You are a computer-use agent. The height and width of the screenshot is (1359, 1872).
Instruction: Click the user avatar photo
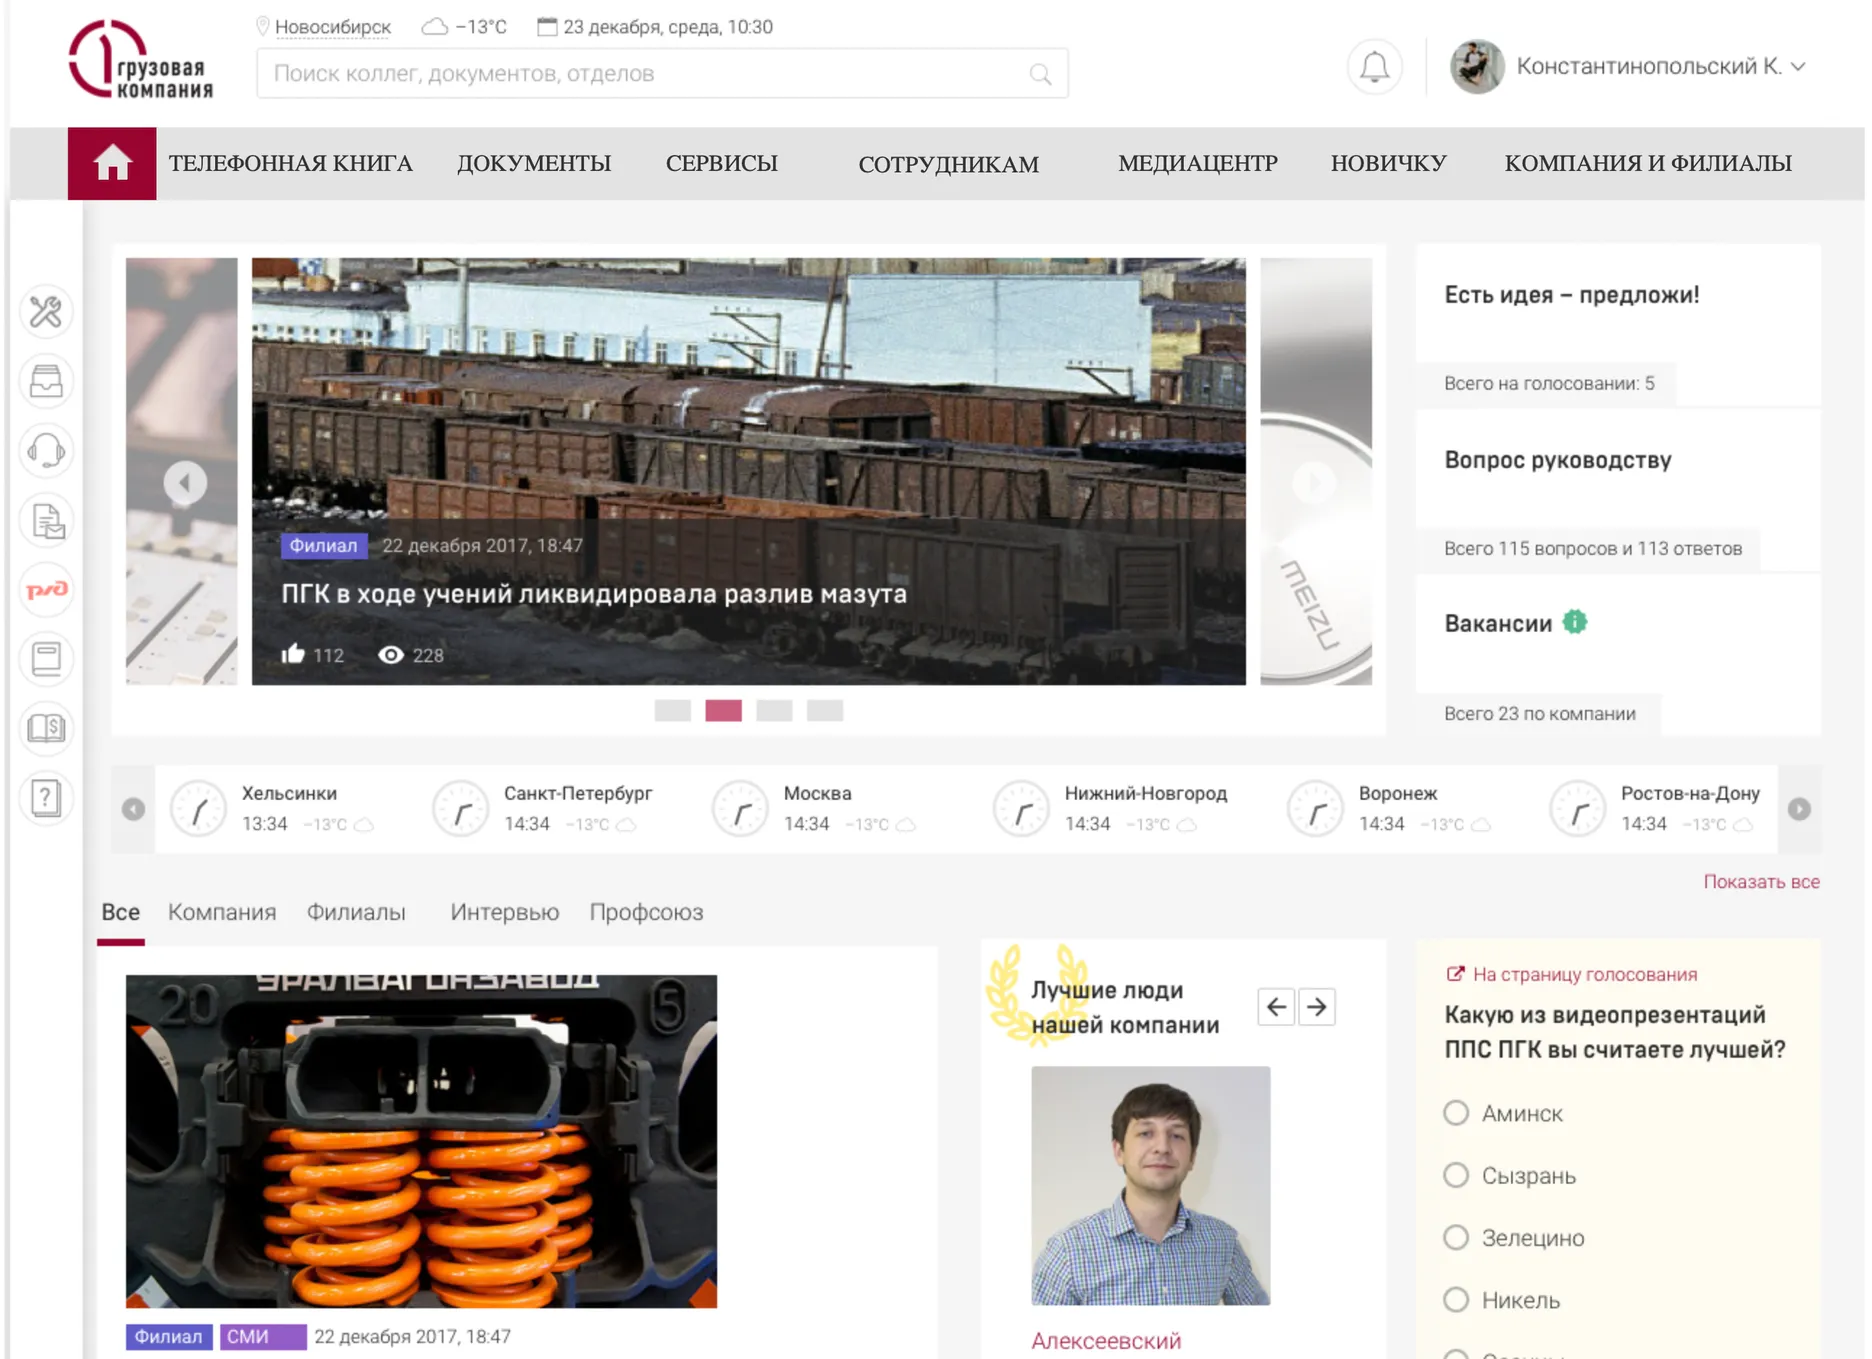point(1477,67)
